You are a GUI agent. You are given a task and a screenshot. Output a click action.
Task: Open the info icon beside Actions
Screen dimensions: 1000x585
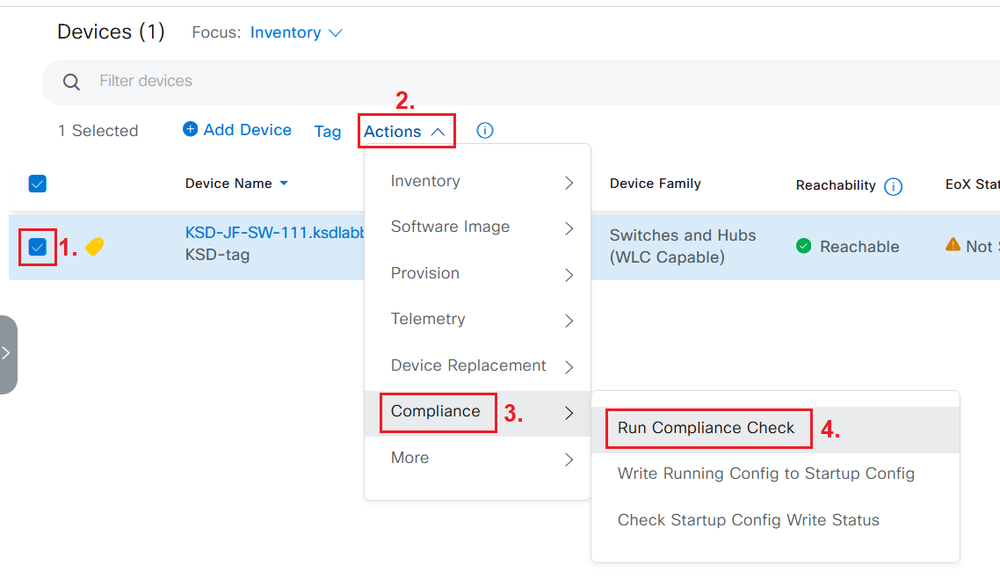click(x=484, y=130)
